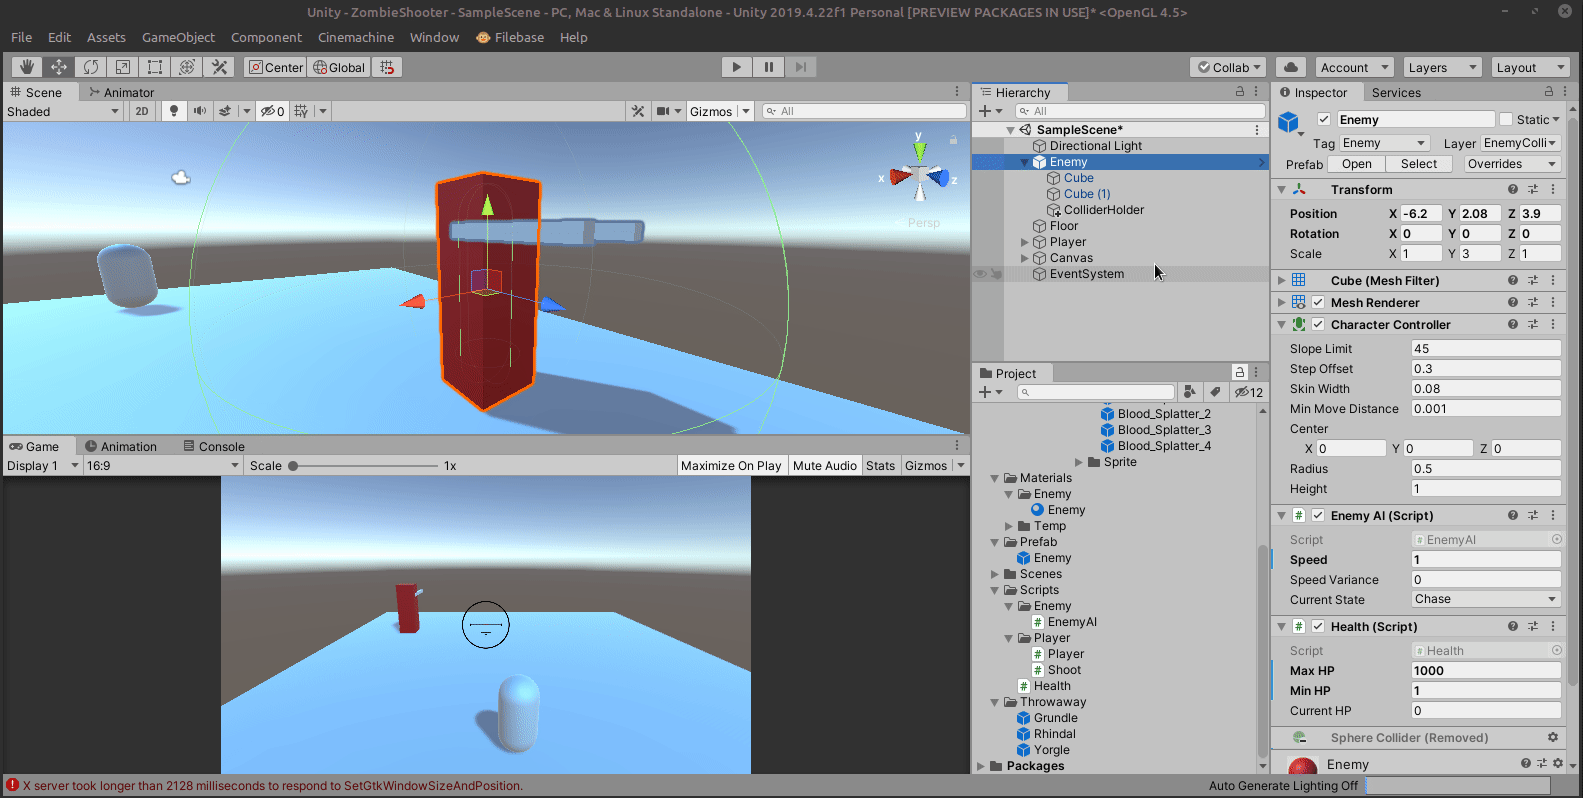Click the prefab Select button
This screenshot has height=798, width=1583.
(1419, 164)
